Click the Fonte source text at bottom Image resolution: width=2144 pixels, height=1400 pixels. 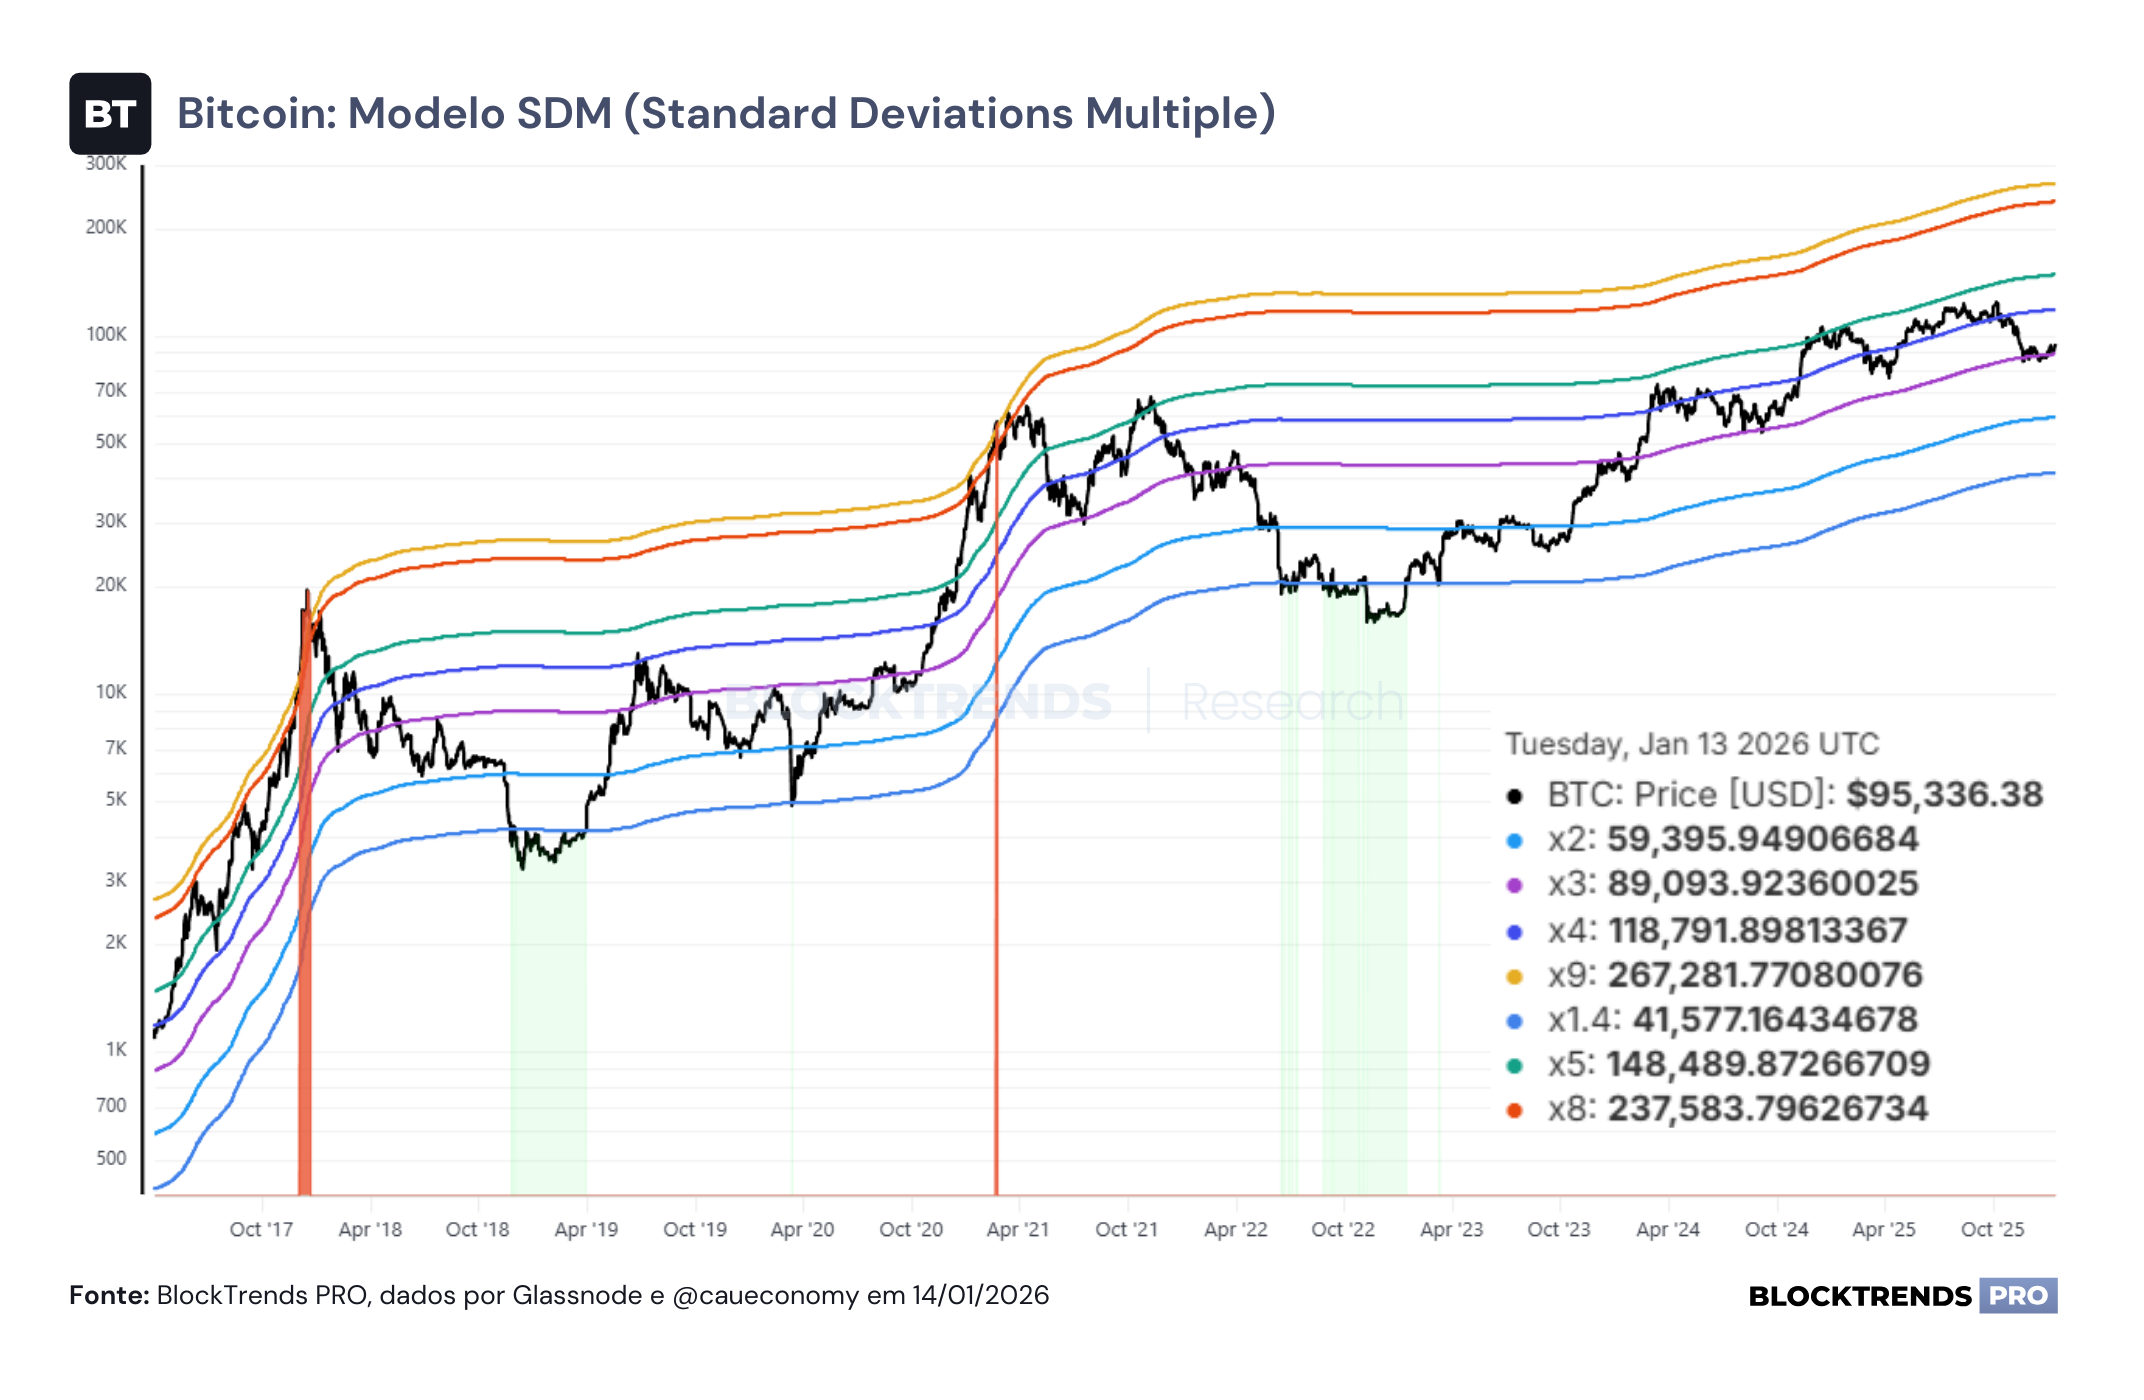[559, 1295]
